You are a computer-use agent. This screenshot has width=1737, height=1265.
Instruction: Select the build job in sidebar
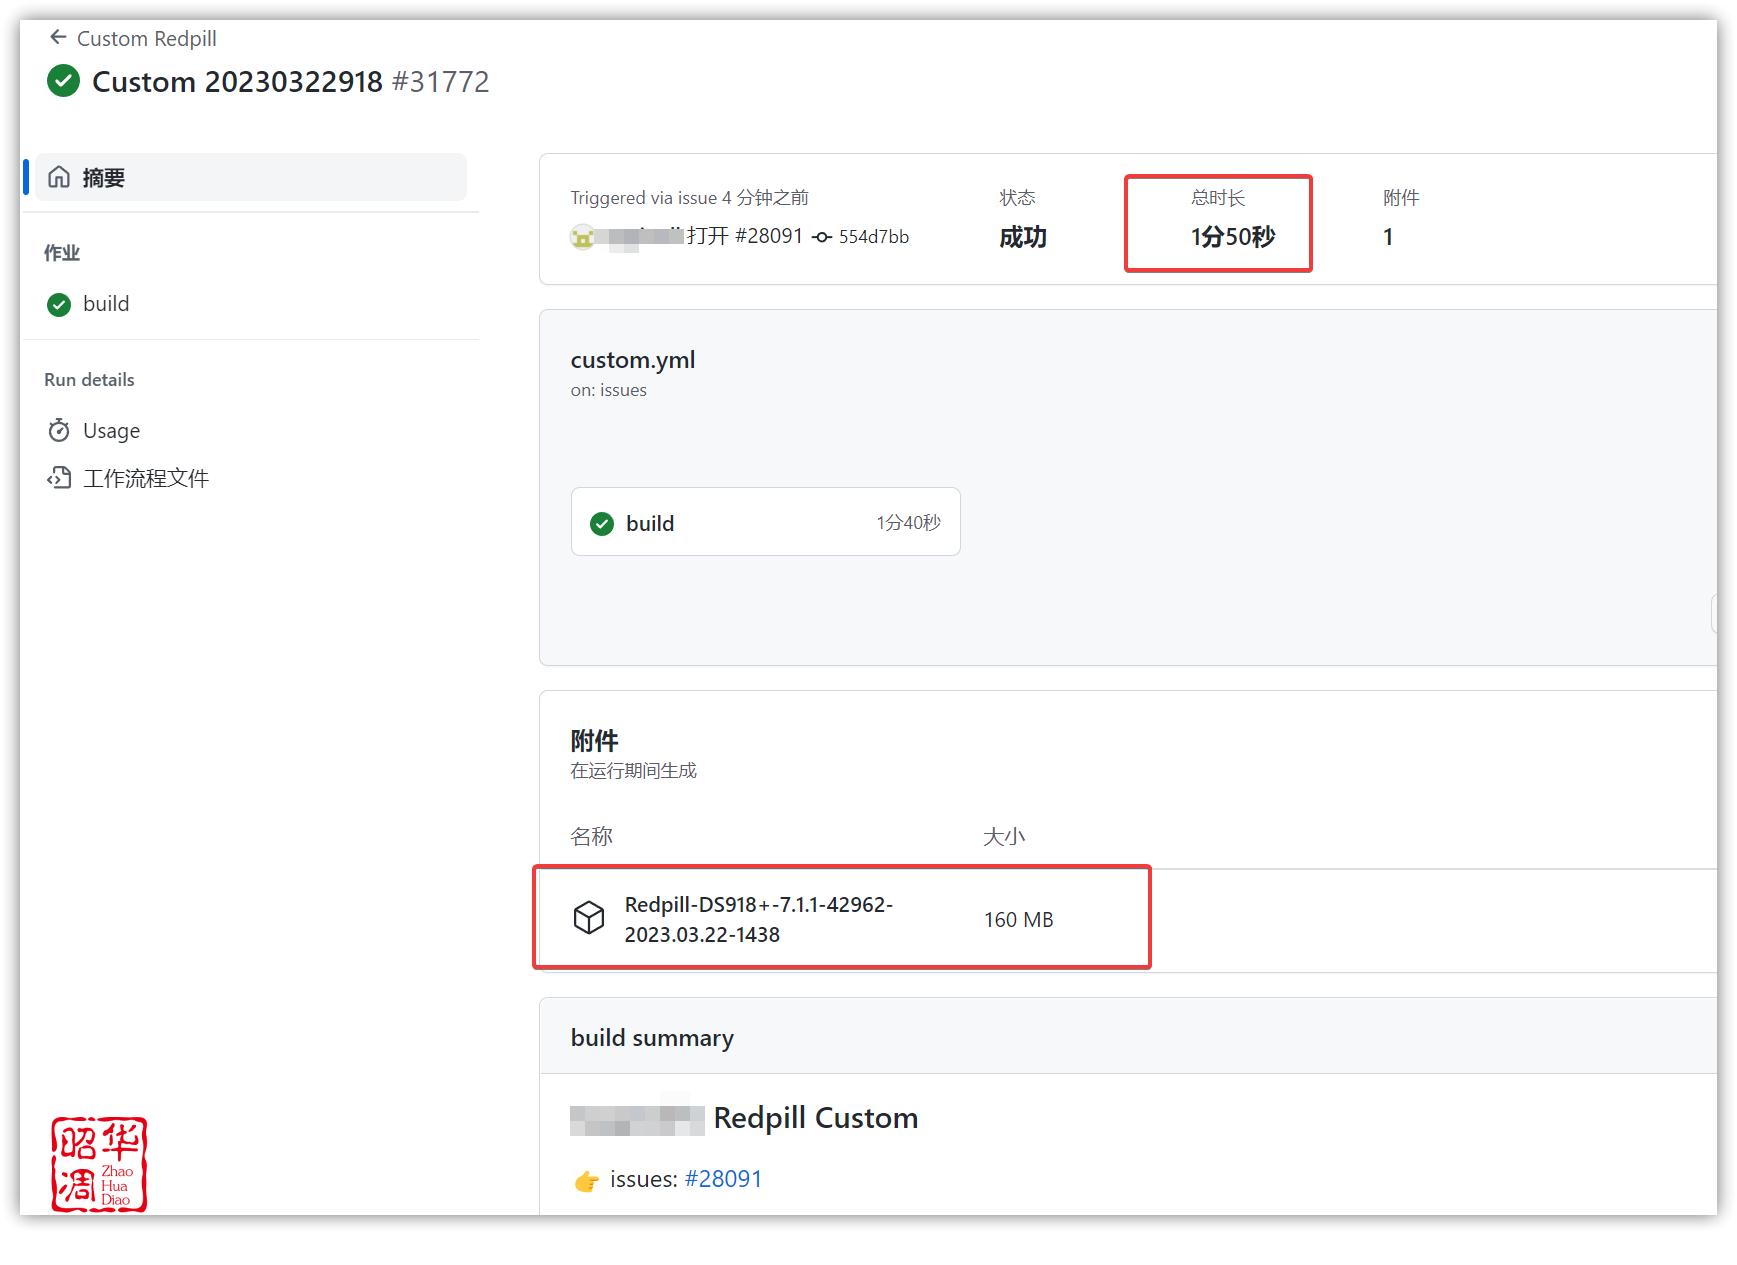click(x=106, y=304)
